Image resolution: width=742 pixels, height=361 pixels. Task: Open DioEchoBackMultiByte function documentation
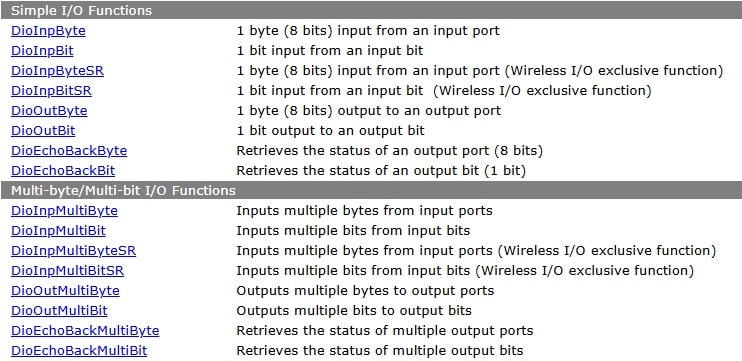[85, 331]
